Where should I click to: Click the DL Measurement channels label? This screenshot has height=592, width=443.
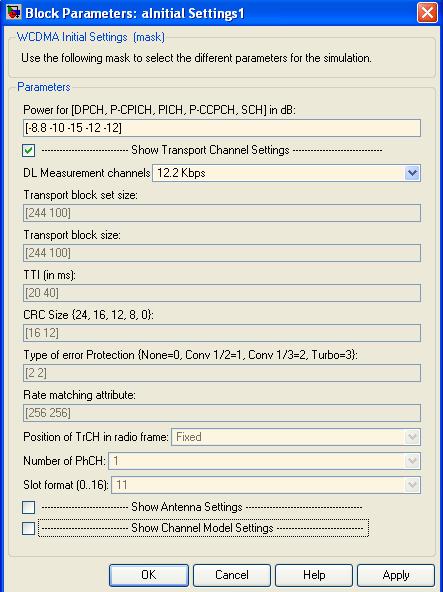(x=86, y=173)
